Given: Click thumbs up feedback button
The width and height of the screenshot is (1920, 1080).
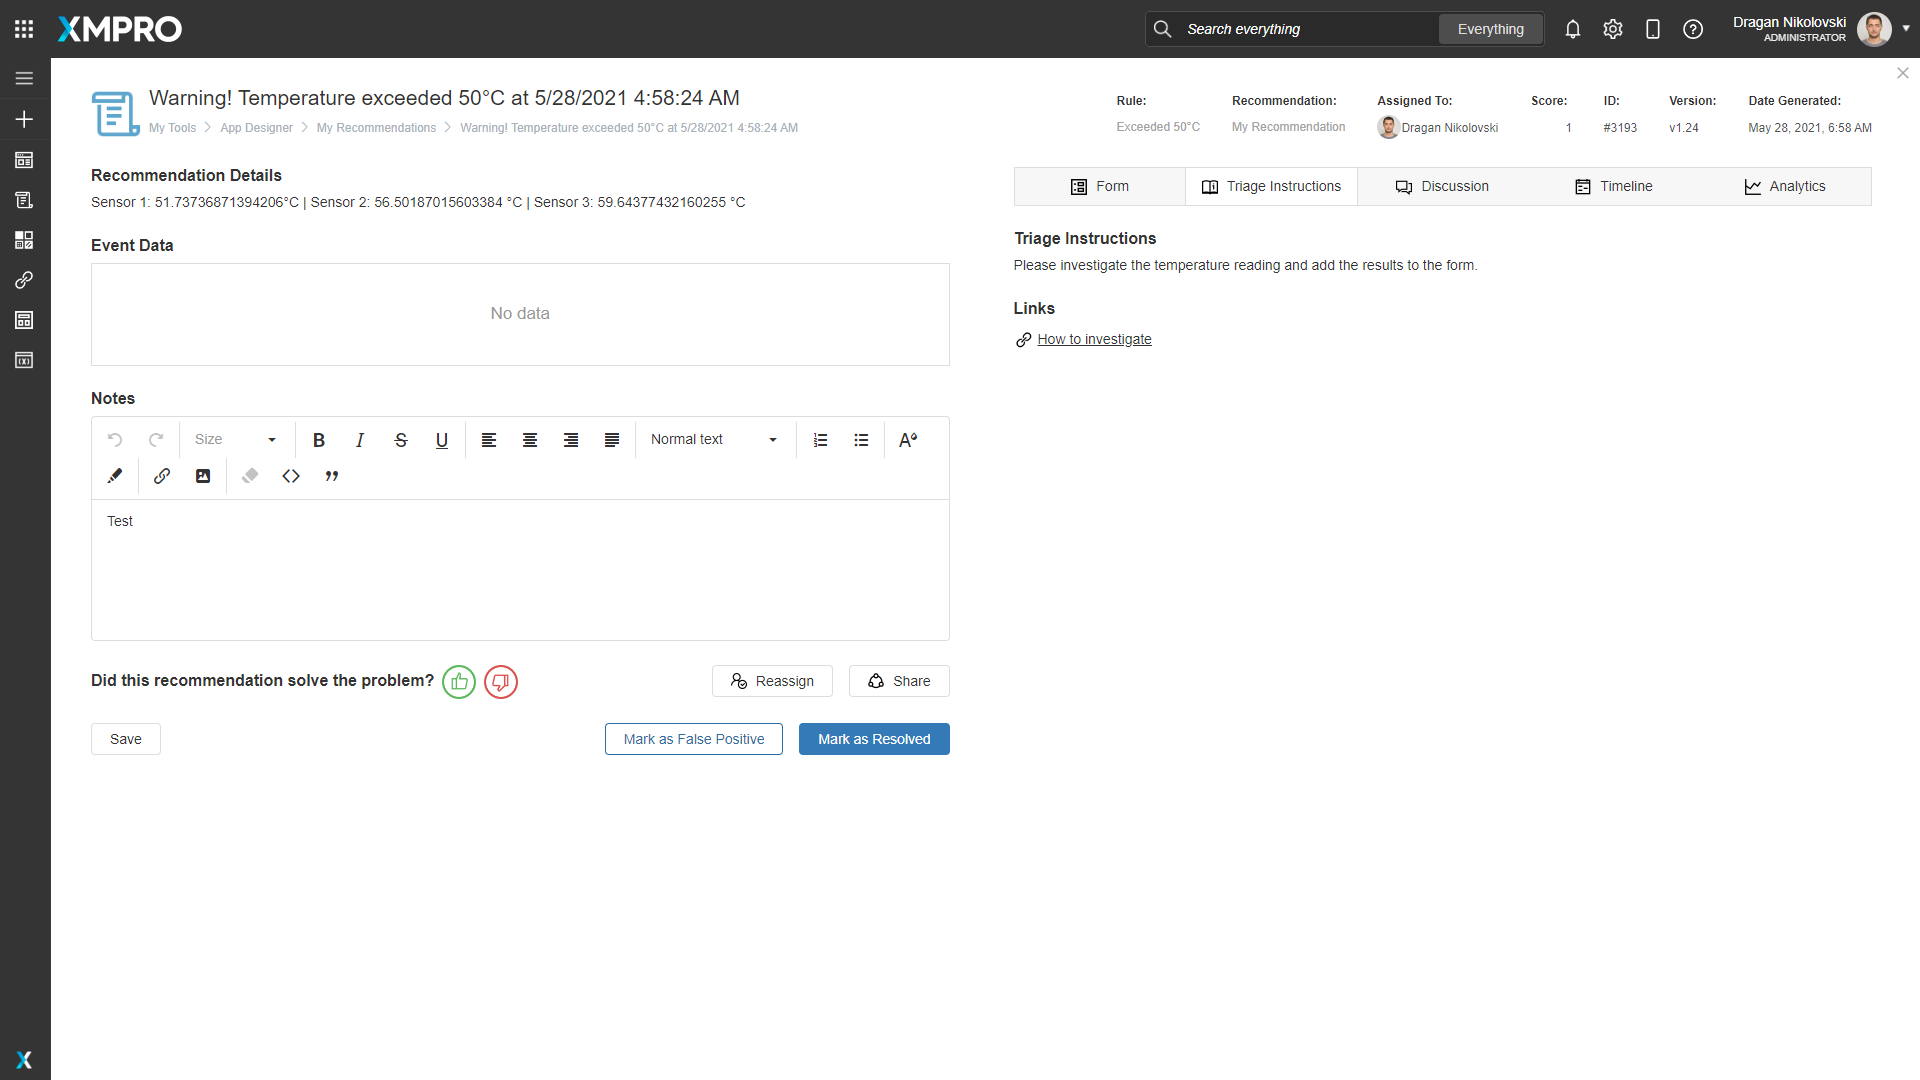Looking at the screenshot, I should [x=459, y=682].
